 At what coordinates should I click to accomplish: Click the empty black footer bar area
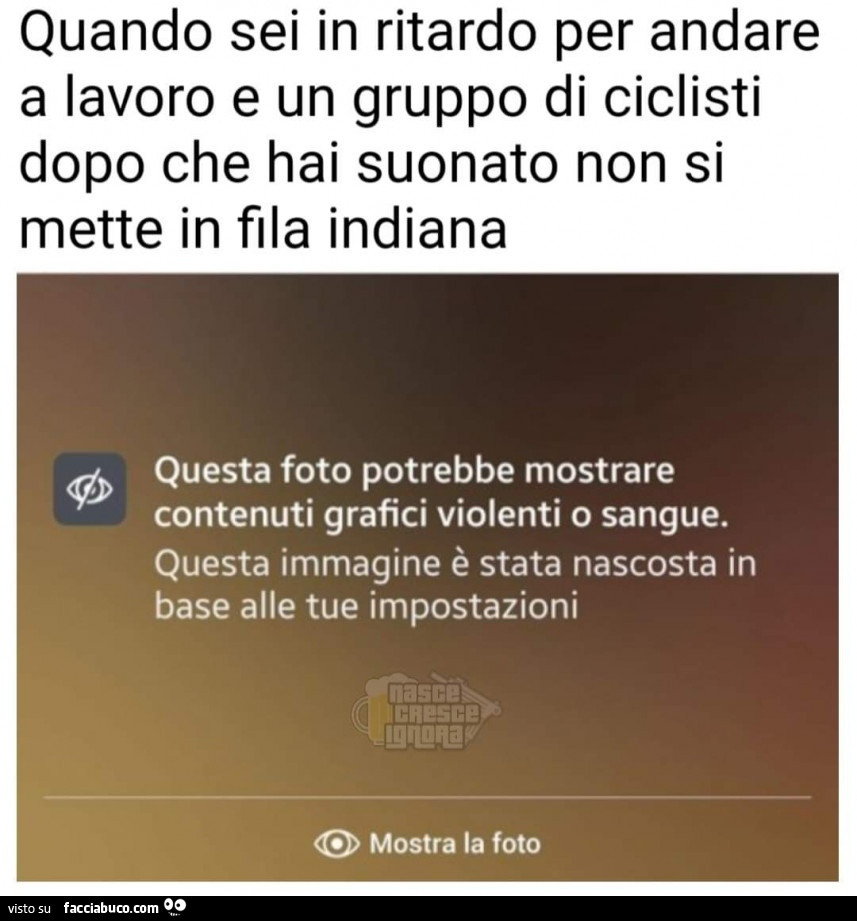point(517,908)
